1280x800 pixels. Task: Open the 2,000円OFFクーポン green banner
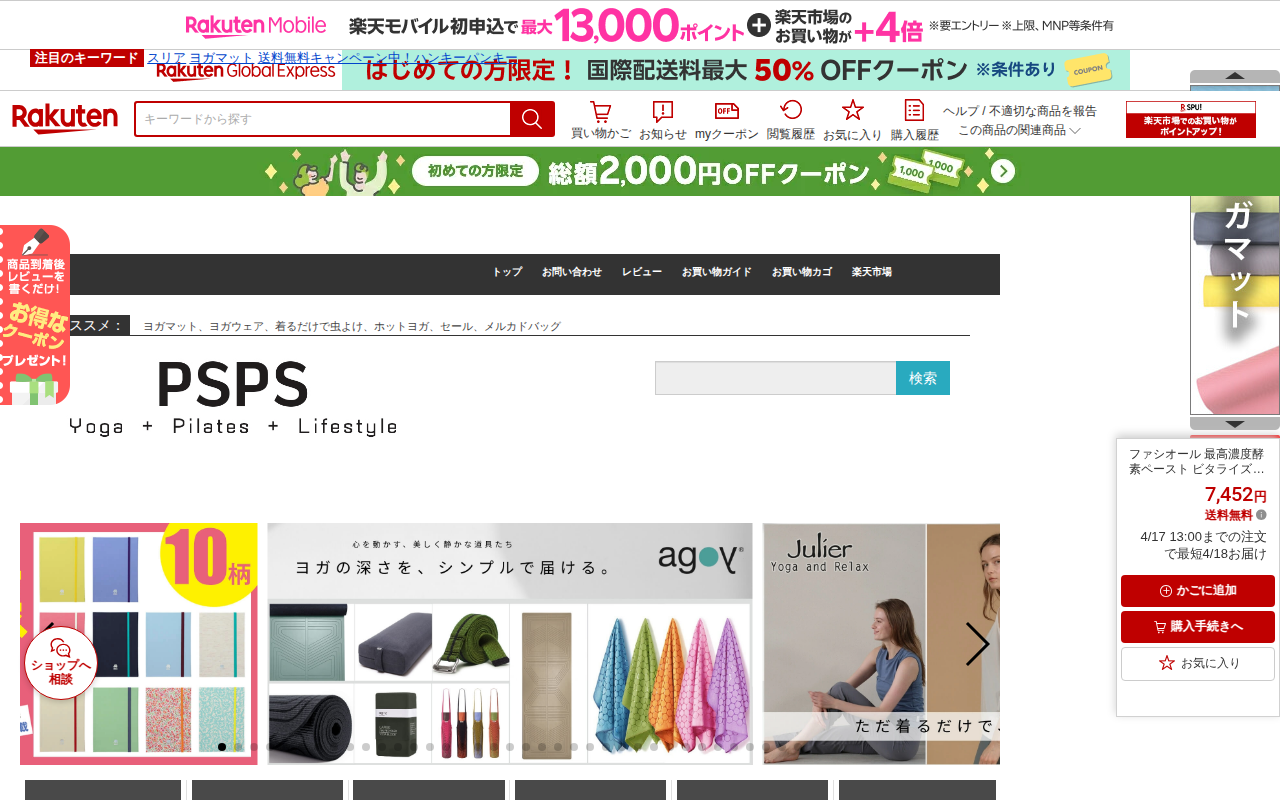pos(640,172)
